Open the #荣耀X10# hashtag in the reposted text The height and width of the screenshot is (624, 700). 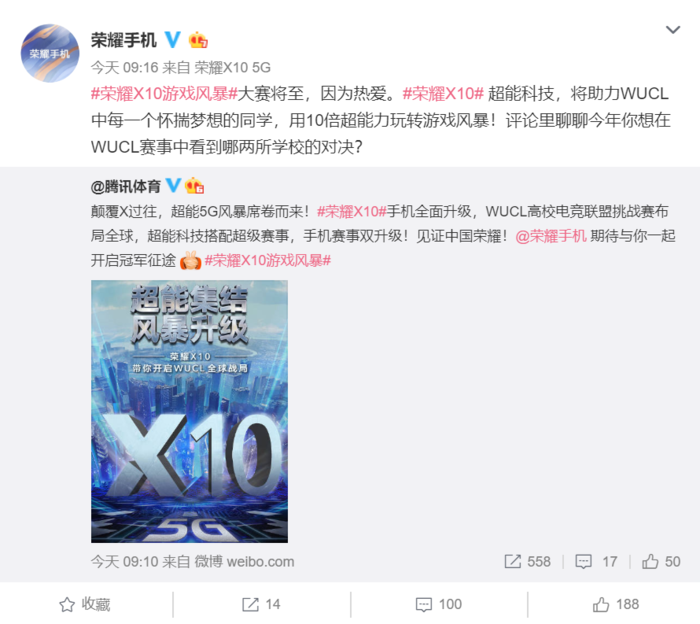click(351, 211)
